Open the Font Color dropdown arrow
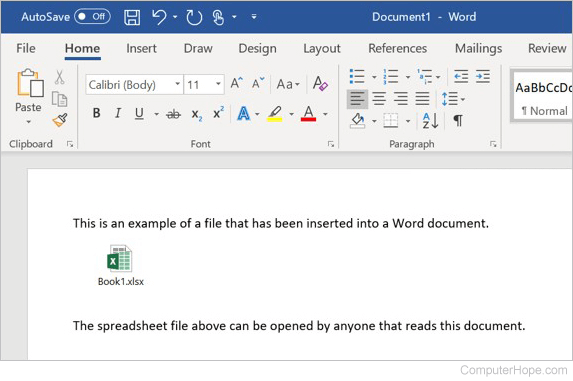 point(325,114)
